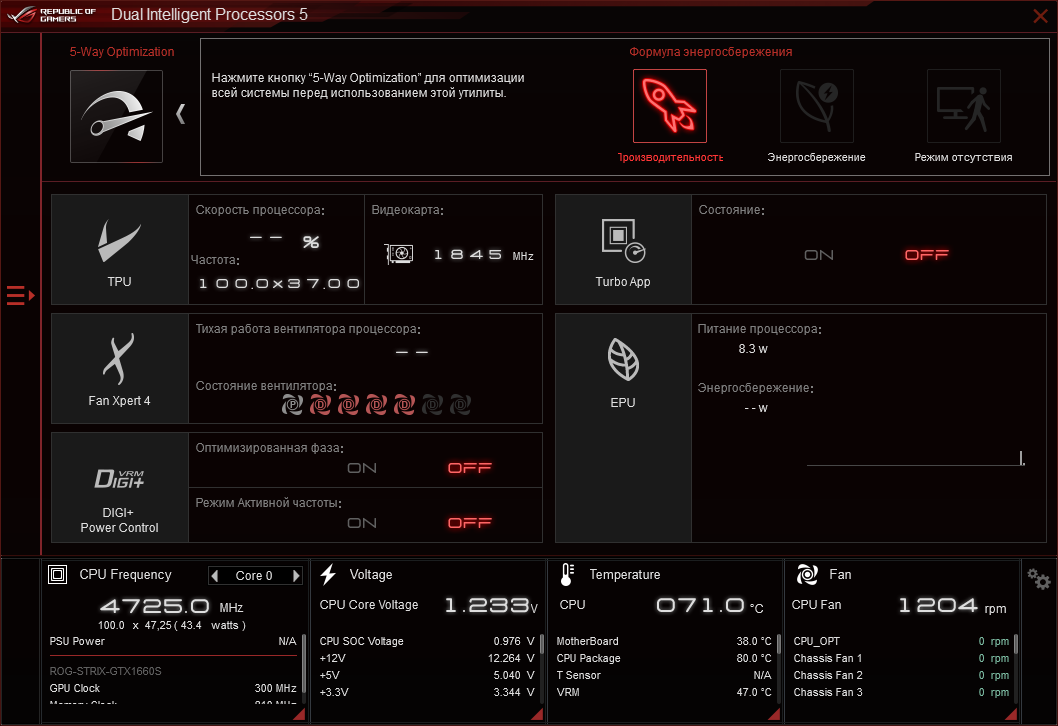The width and height of the screenshot is (1058, 726).
Task: Click the EPU power usage graph
Action: click(x=916, y=457)
